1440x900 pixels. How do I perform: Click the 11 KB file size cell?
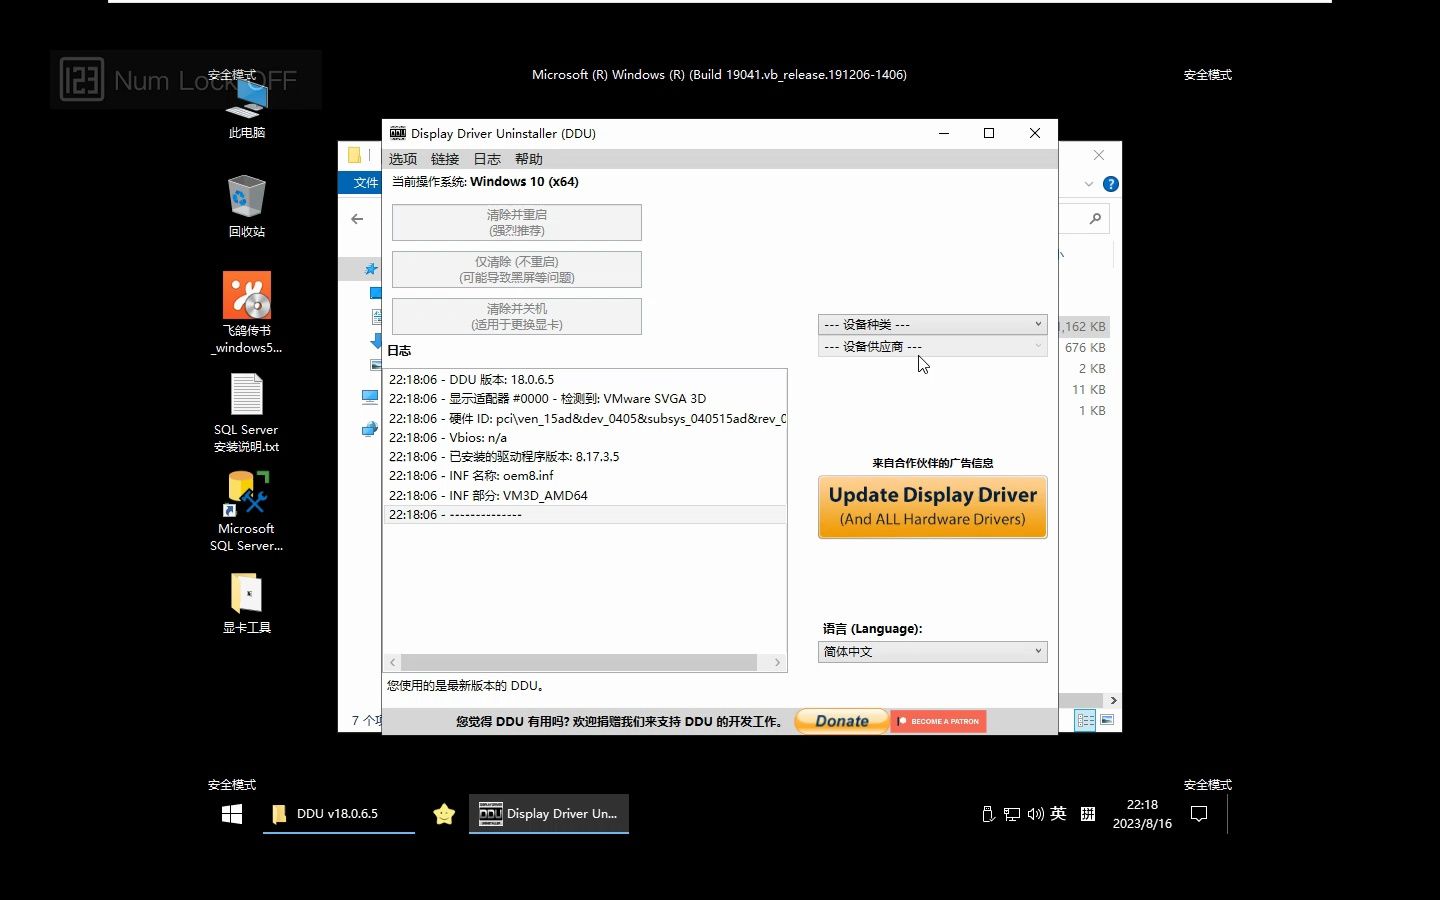(1089, 390)
